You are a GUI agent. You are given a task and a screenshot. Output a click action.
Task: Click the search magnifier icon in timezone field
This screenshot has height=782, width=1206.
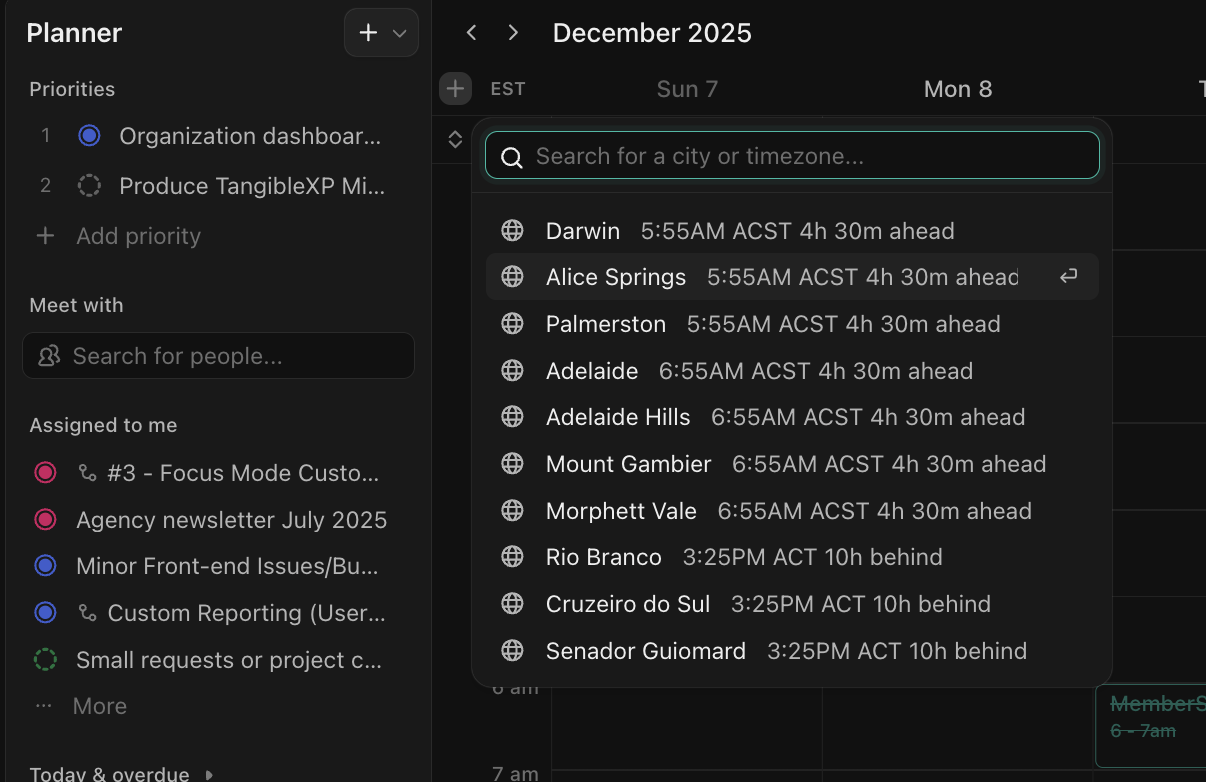tap(512, 157)
